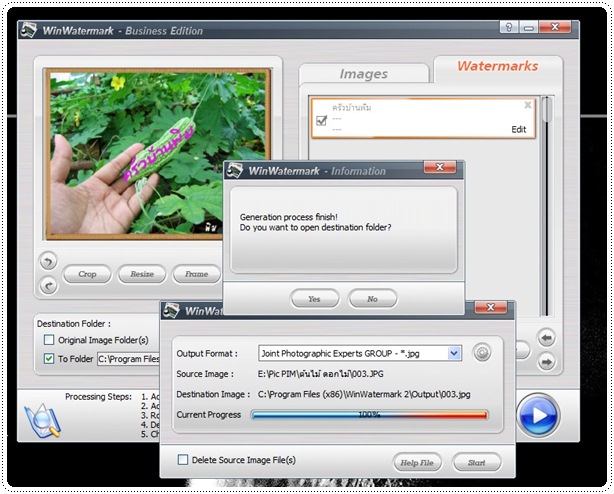Click the main window help question icon
Viewport: 614px width, 494px height.
pyautogui.click(x=509, y=27)
